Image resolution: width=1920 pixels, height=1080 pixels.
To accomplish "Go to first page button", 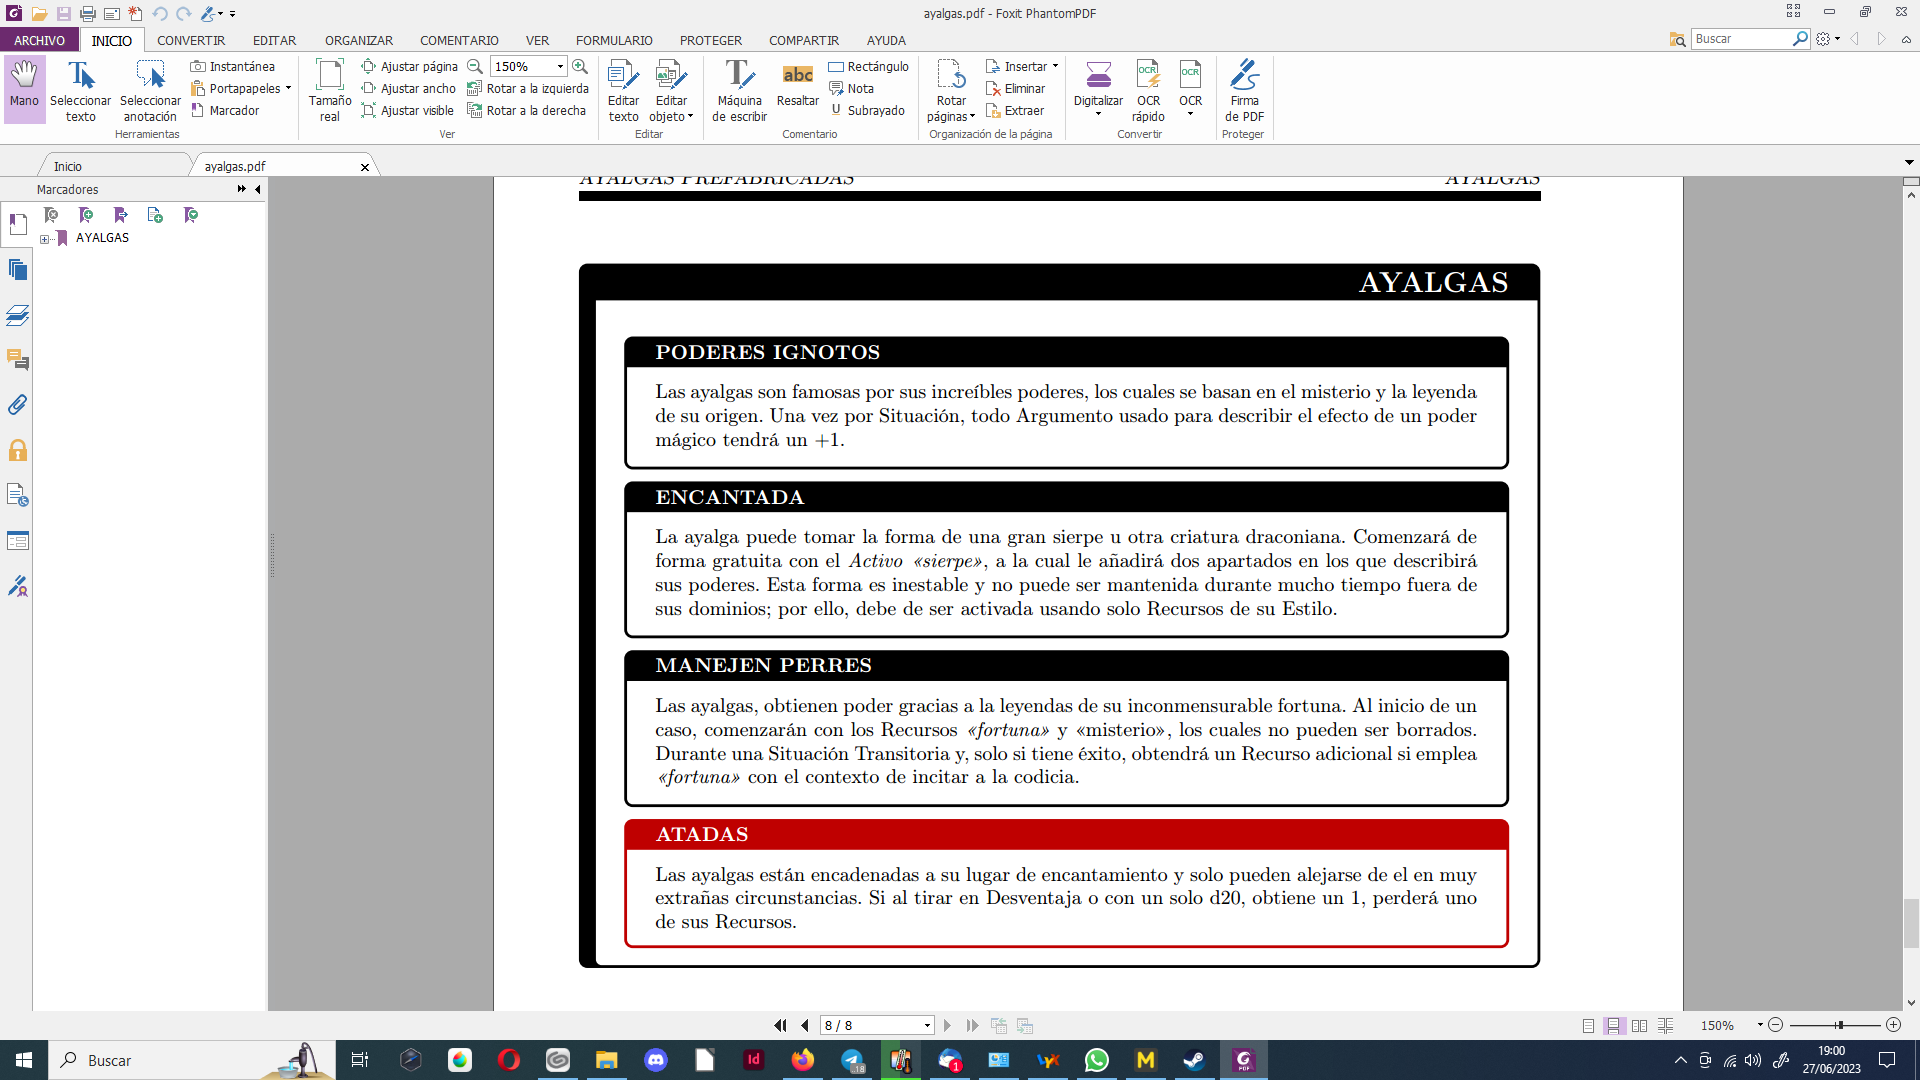I will coord(780,1025).
